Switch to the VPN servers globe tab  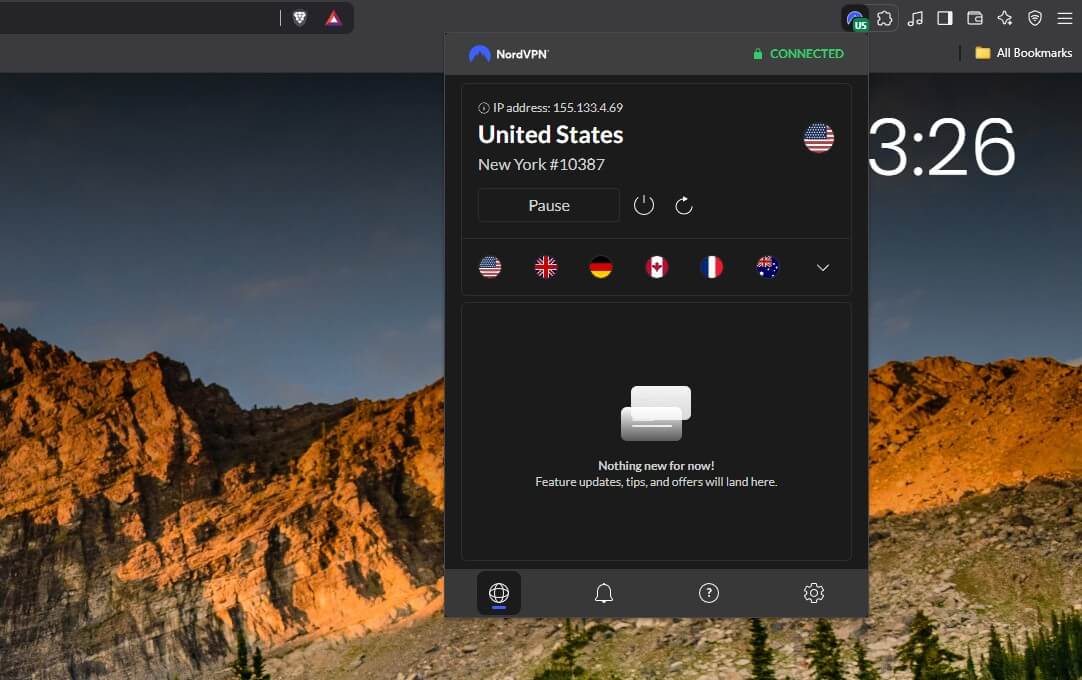click(499, 592)
